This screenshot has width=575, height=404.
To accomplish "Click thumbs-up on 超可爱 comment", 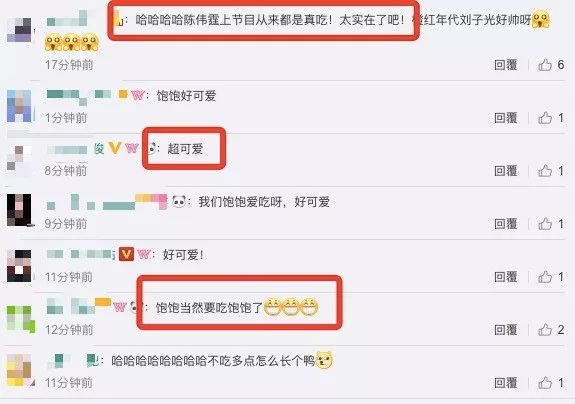I will coord(545,170).
